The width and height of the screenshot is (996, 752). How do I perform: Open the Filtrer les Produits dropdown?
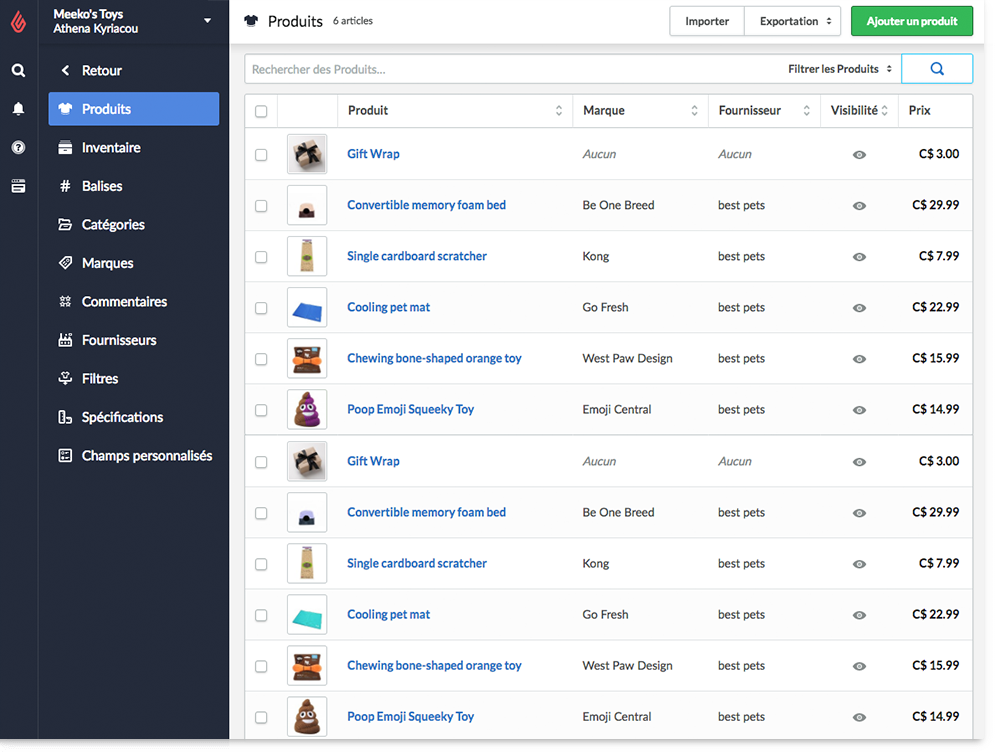click(840, 69)
